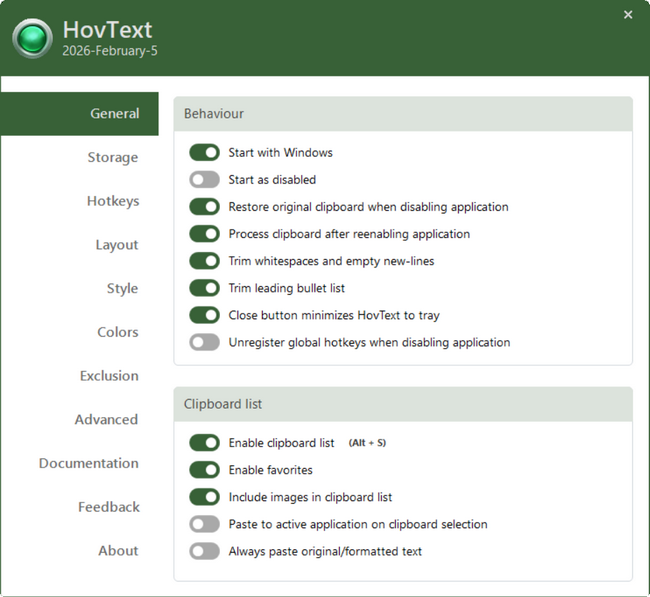Toggle the Start with Windows switch
The image size is (650, 597).
[x=204, y=153]
